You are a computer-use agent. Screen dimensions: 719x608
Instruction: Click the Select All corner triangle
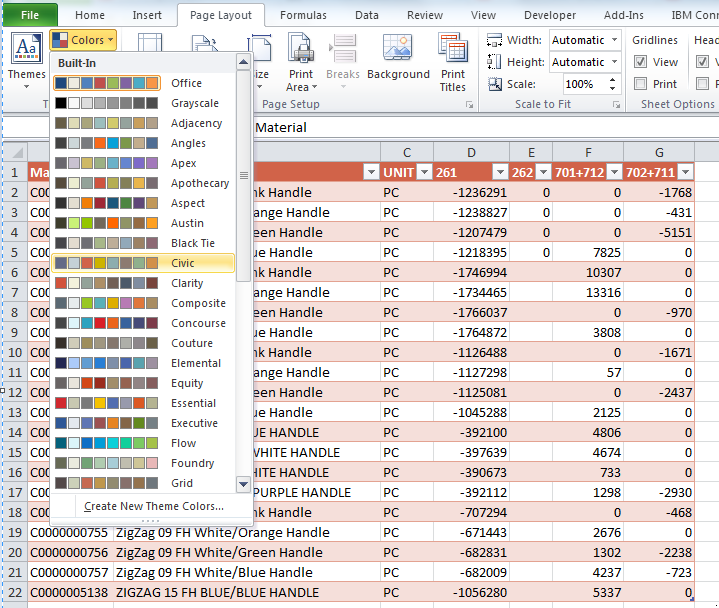coord(16,152)
